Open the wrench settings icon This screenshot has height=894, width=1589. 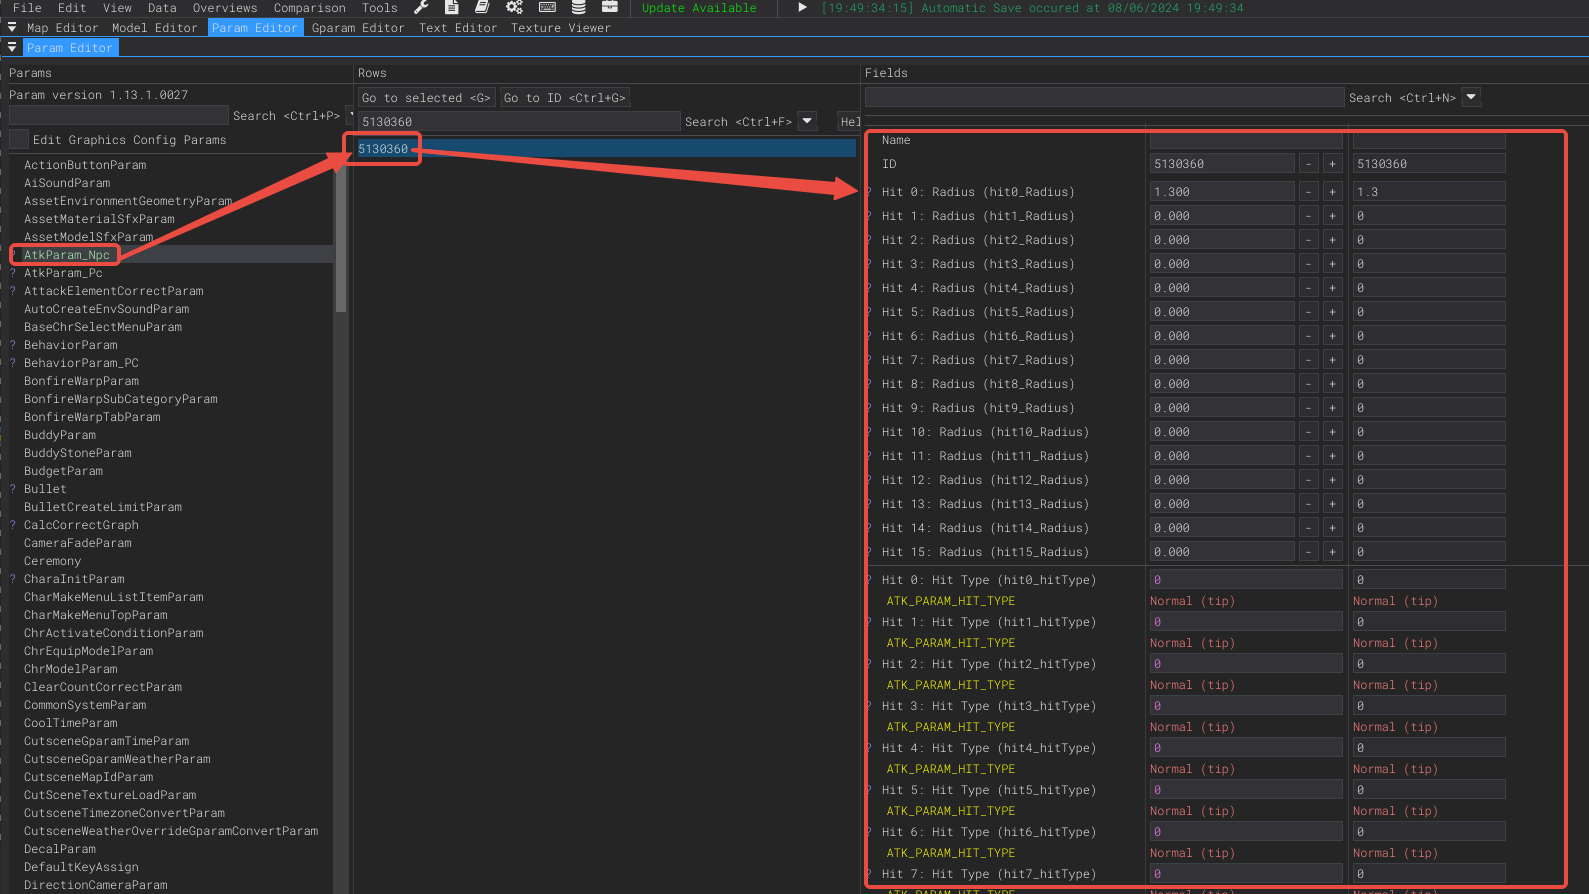pyautogui.click(x=421, y=7)
